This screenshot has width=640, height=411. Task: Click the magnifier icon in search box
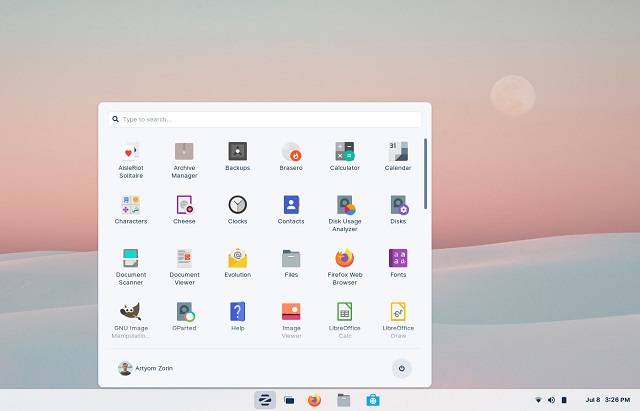coord(116,119)
